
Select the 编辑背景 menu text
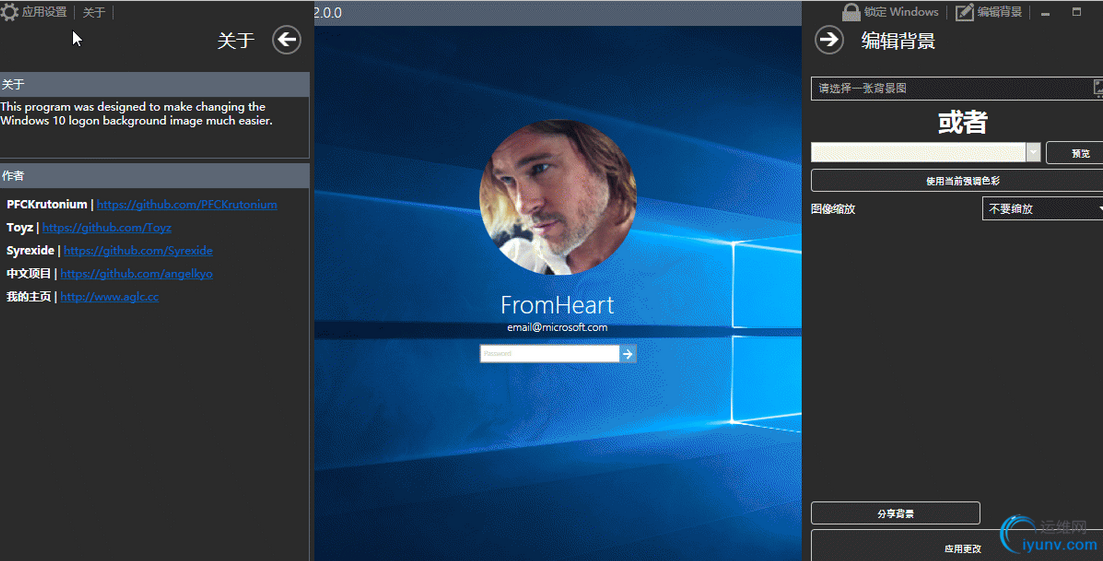pos(1000,12)
